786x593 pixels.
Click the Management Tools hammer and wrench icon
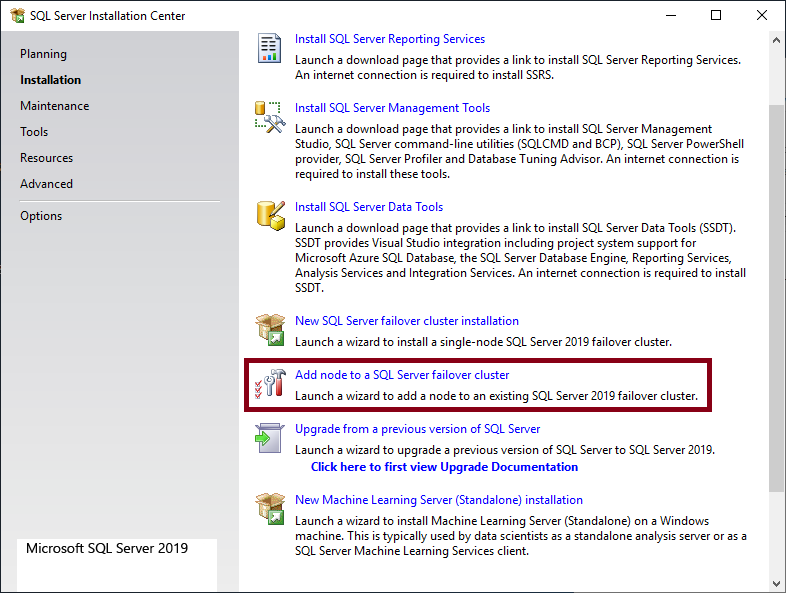point(270,117)
